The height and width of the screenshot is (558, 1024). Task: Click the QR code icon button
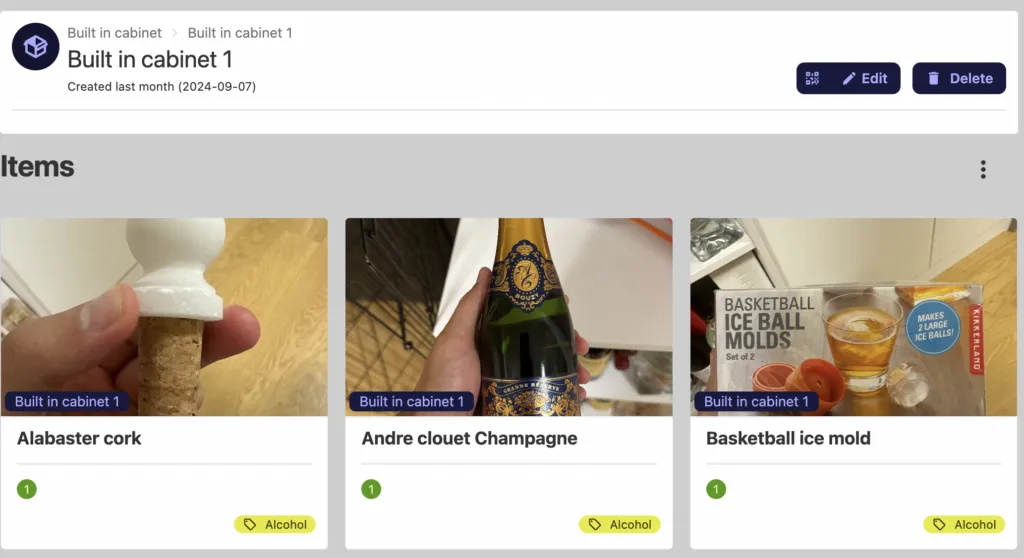click(812, 78)
